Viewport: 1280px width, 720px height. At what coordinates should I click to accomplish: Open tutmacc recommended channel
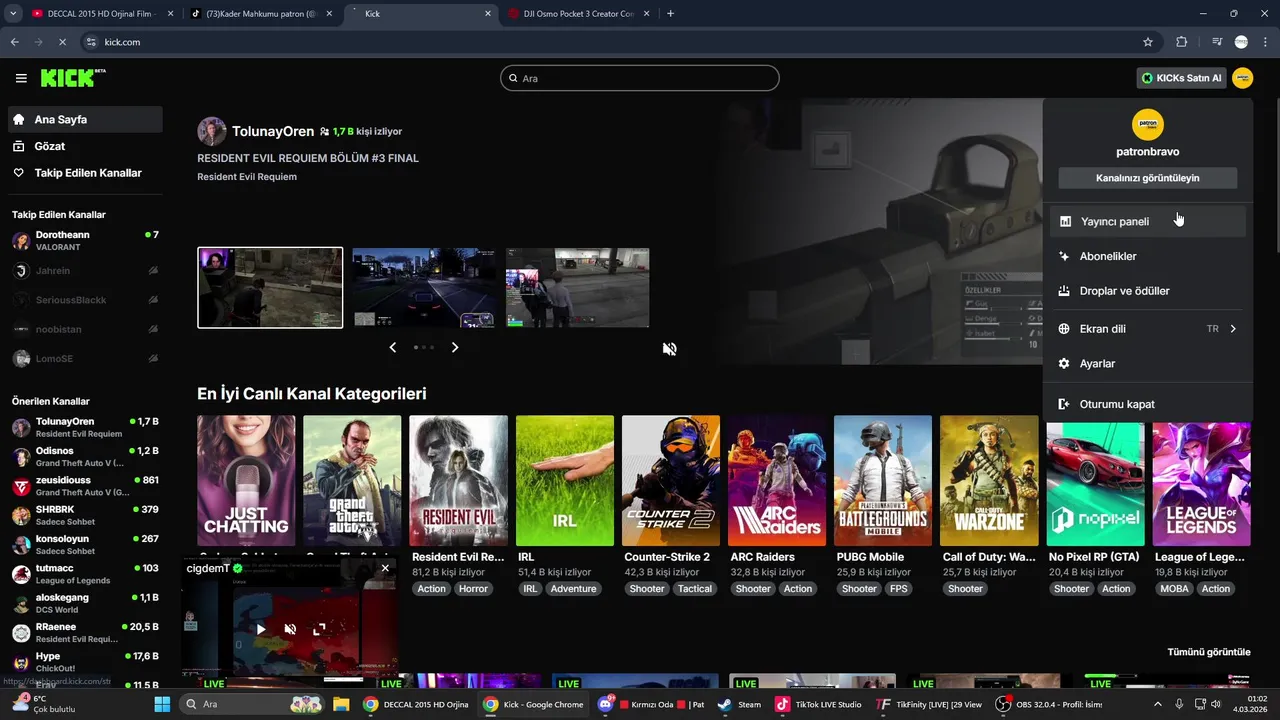84,574
